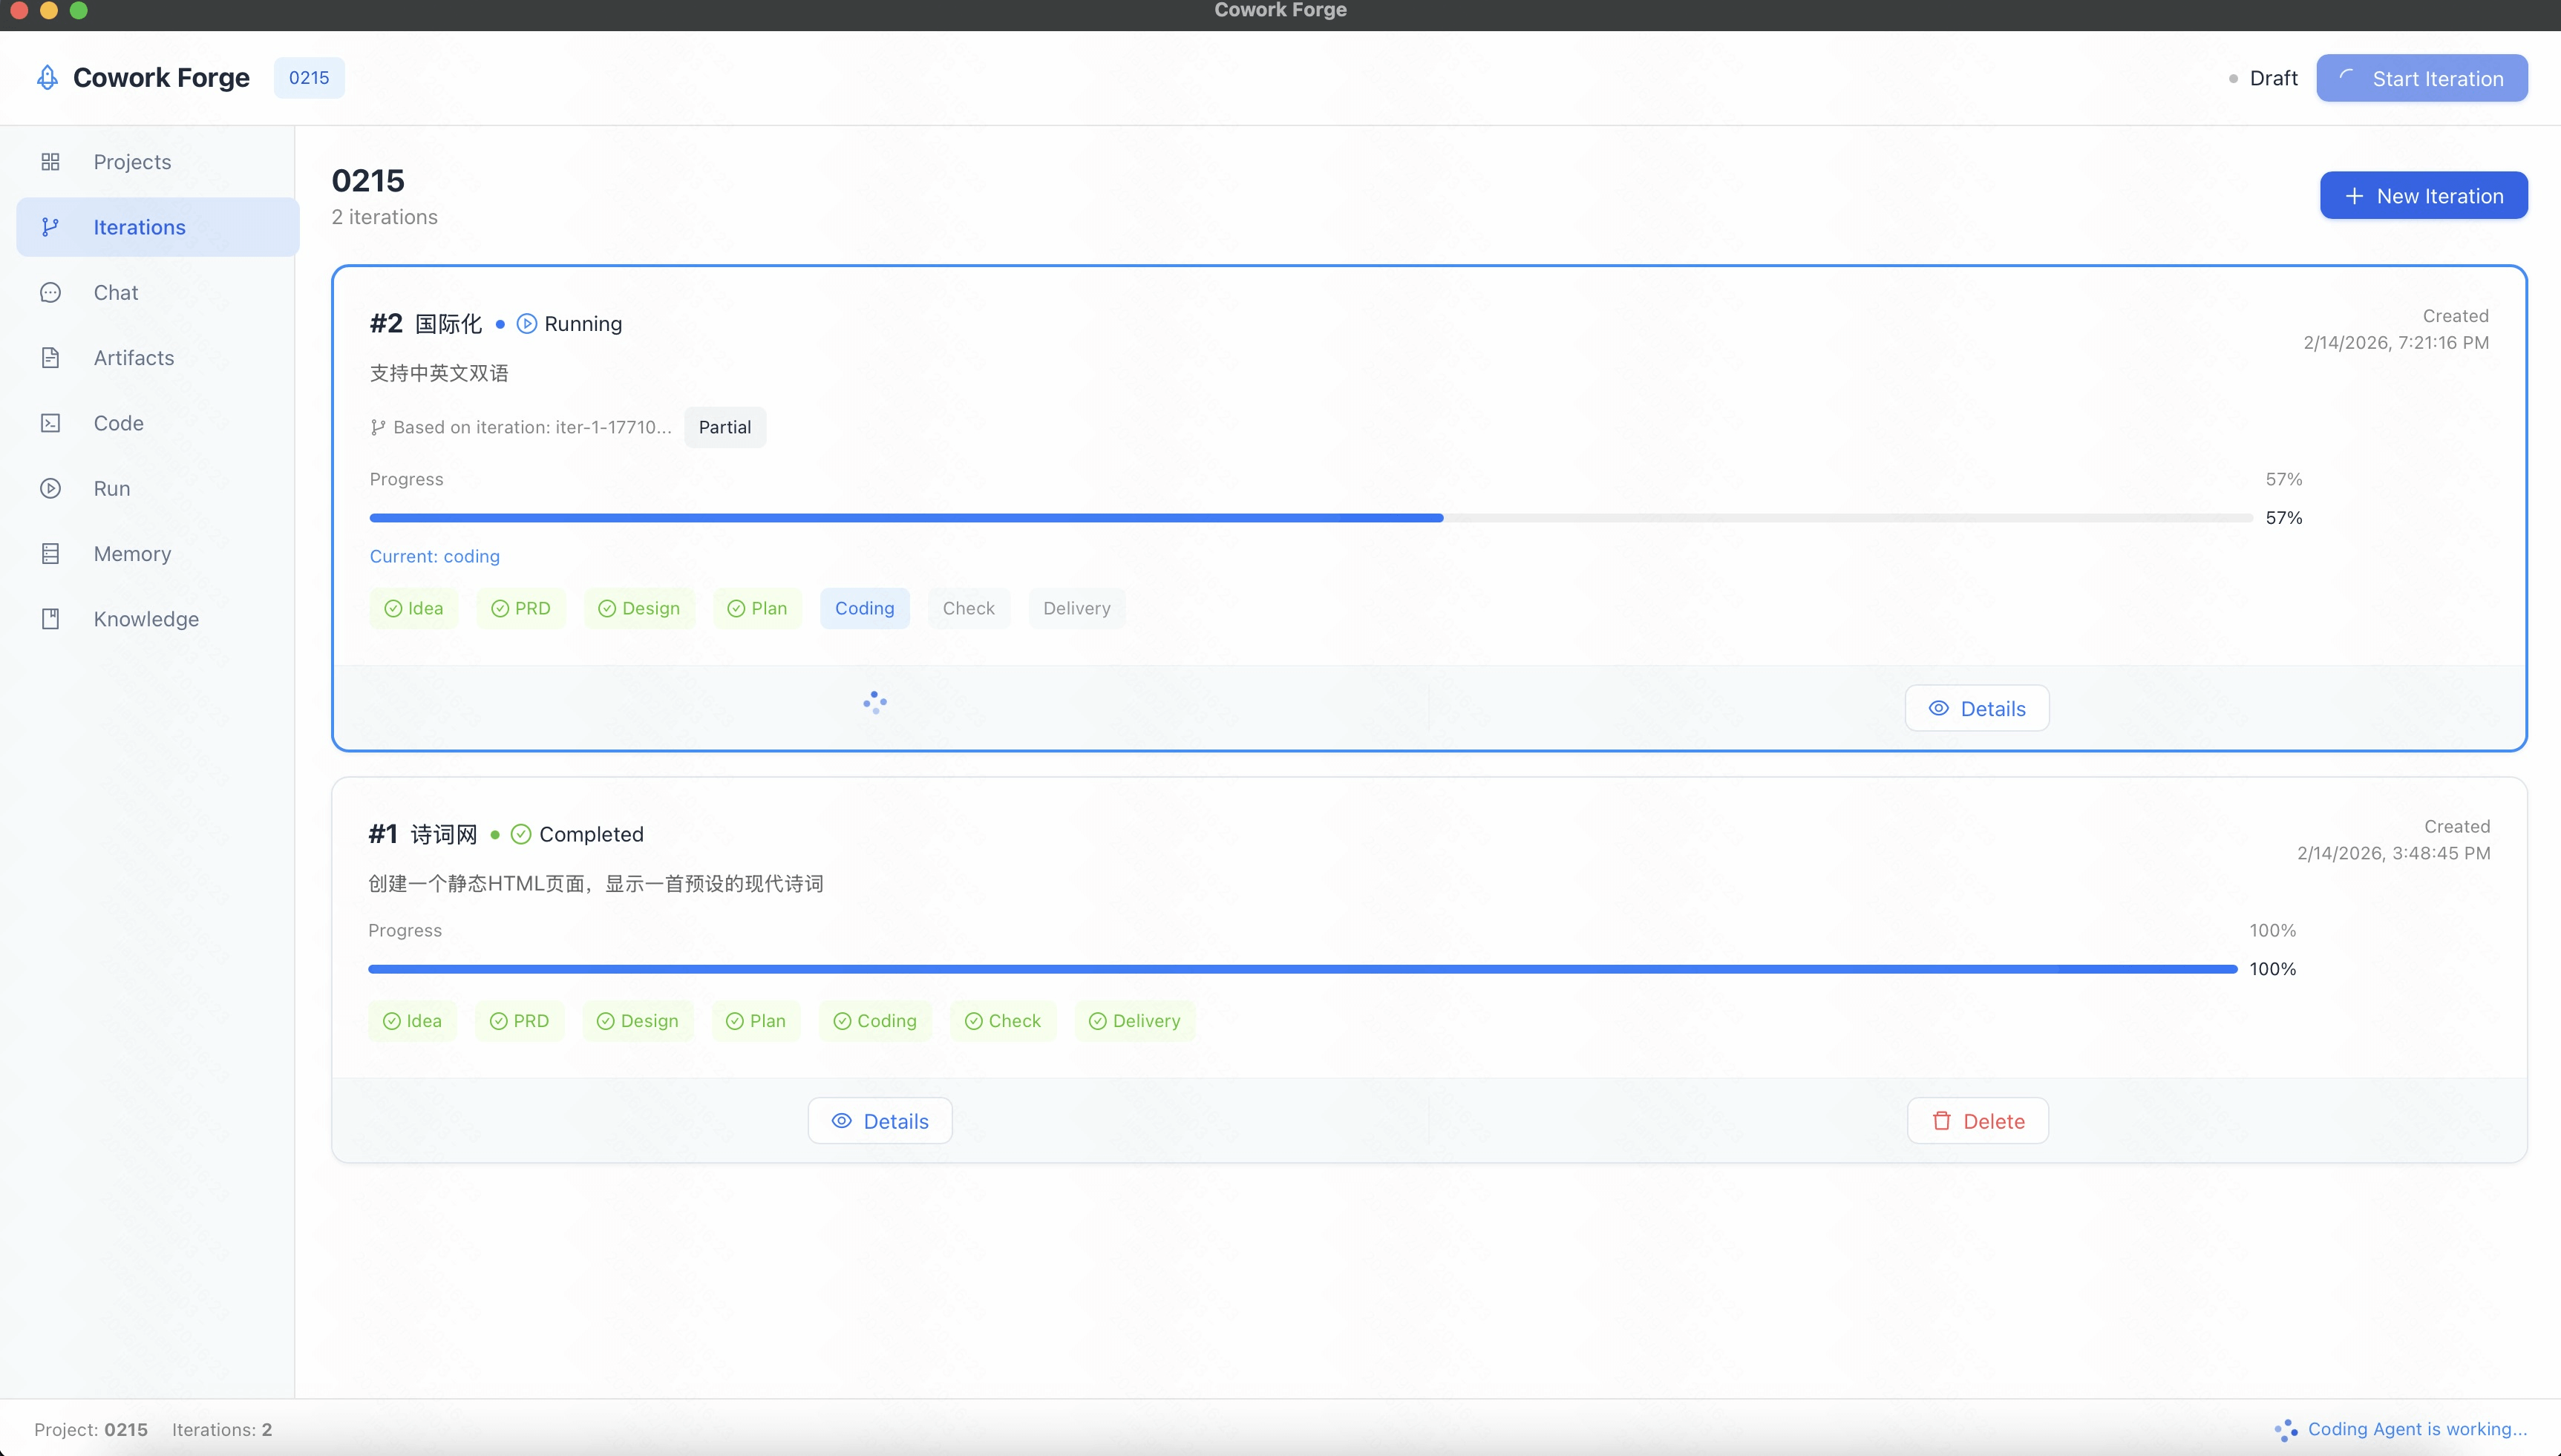The image size is (2561, 1456).
Task: Open the Code section
Action: (117, 422)
